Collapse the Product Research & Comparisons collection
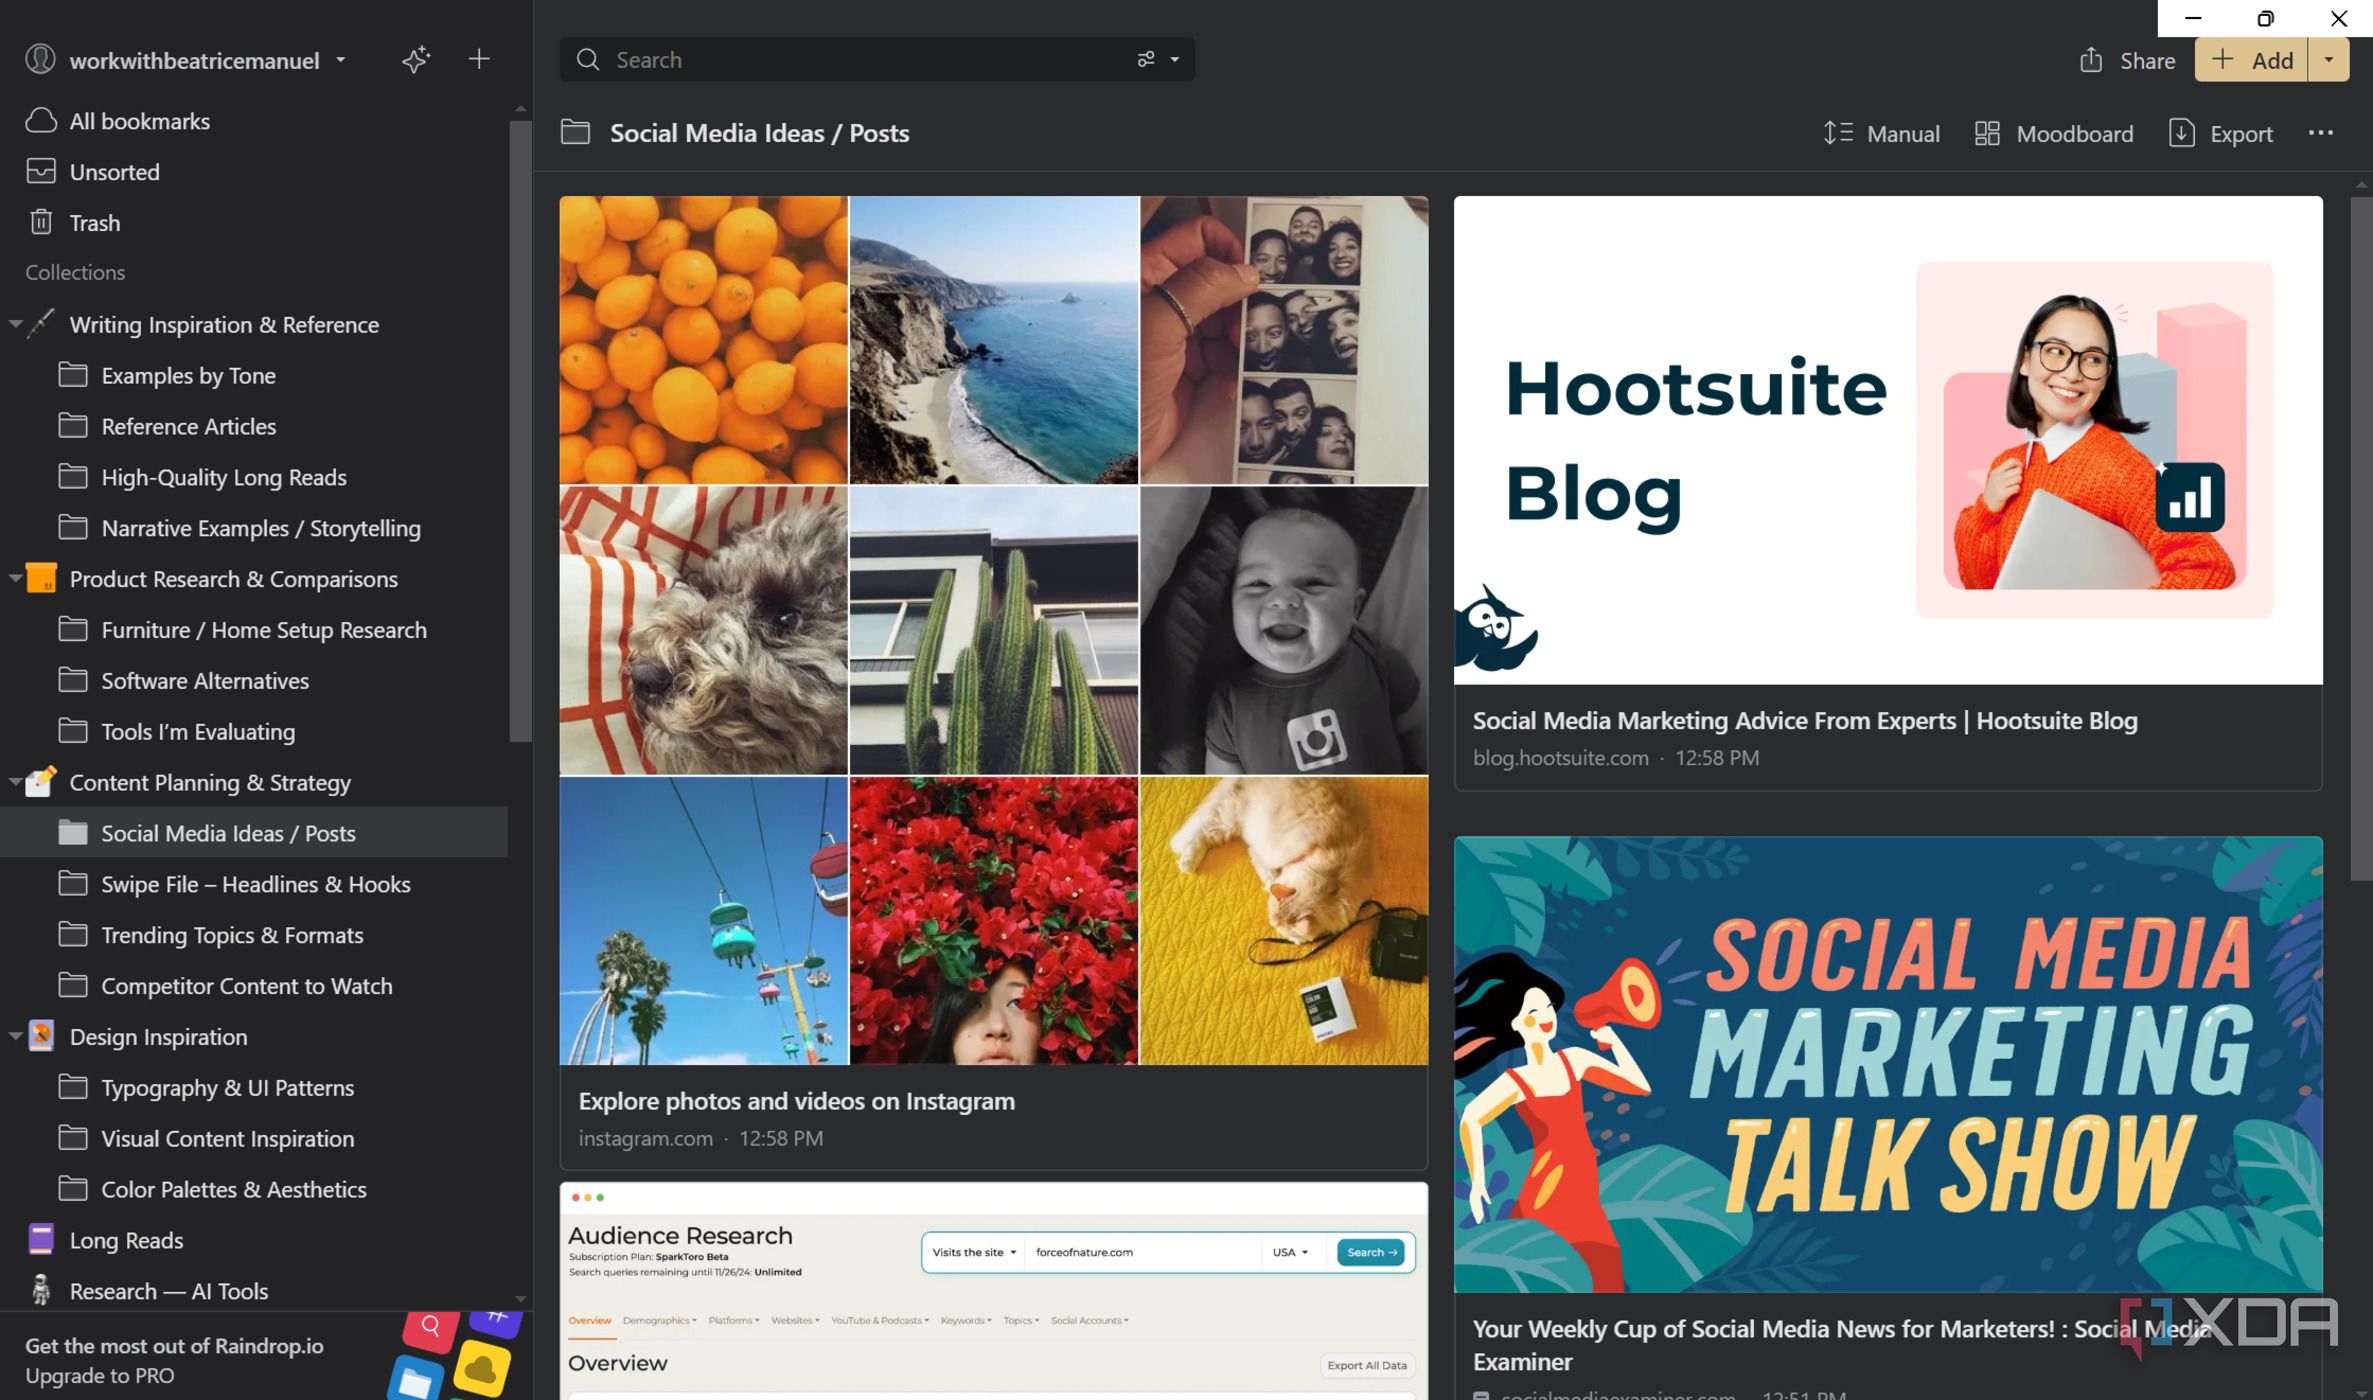Screen dimensions: 2373x1400 coord(15,578)
